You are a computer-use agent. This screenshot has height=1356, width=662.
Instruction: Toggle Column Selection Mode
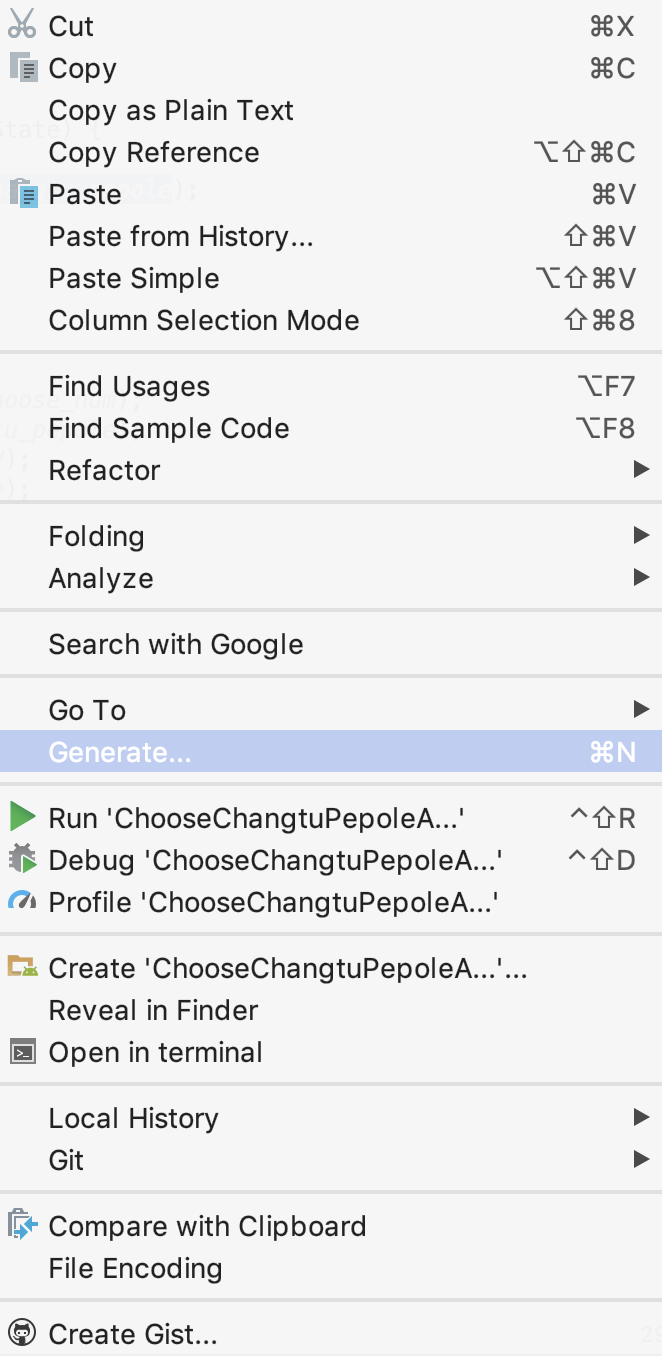tap(204, 320)
